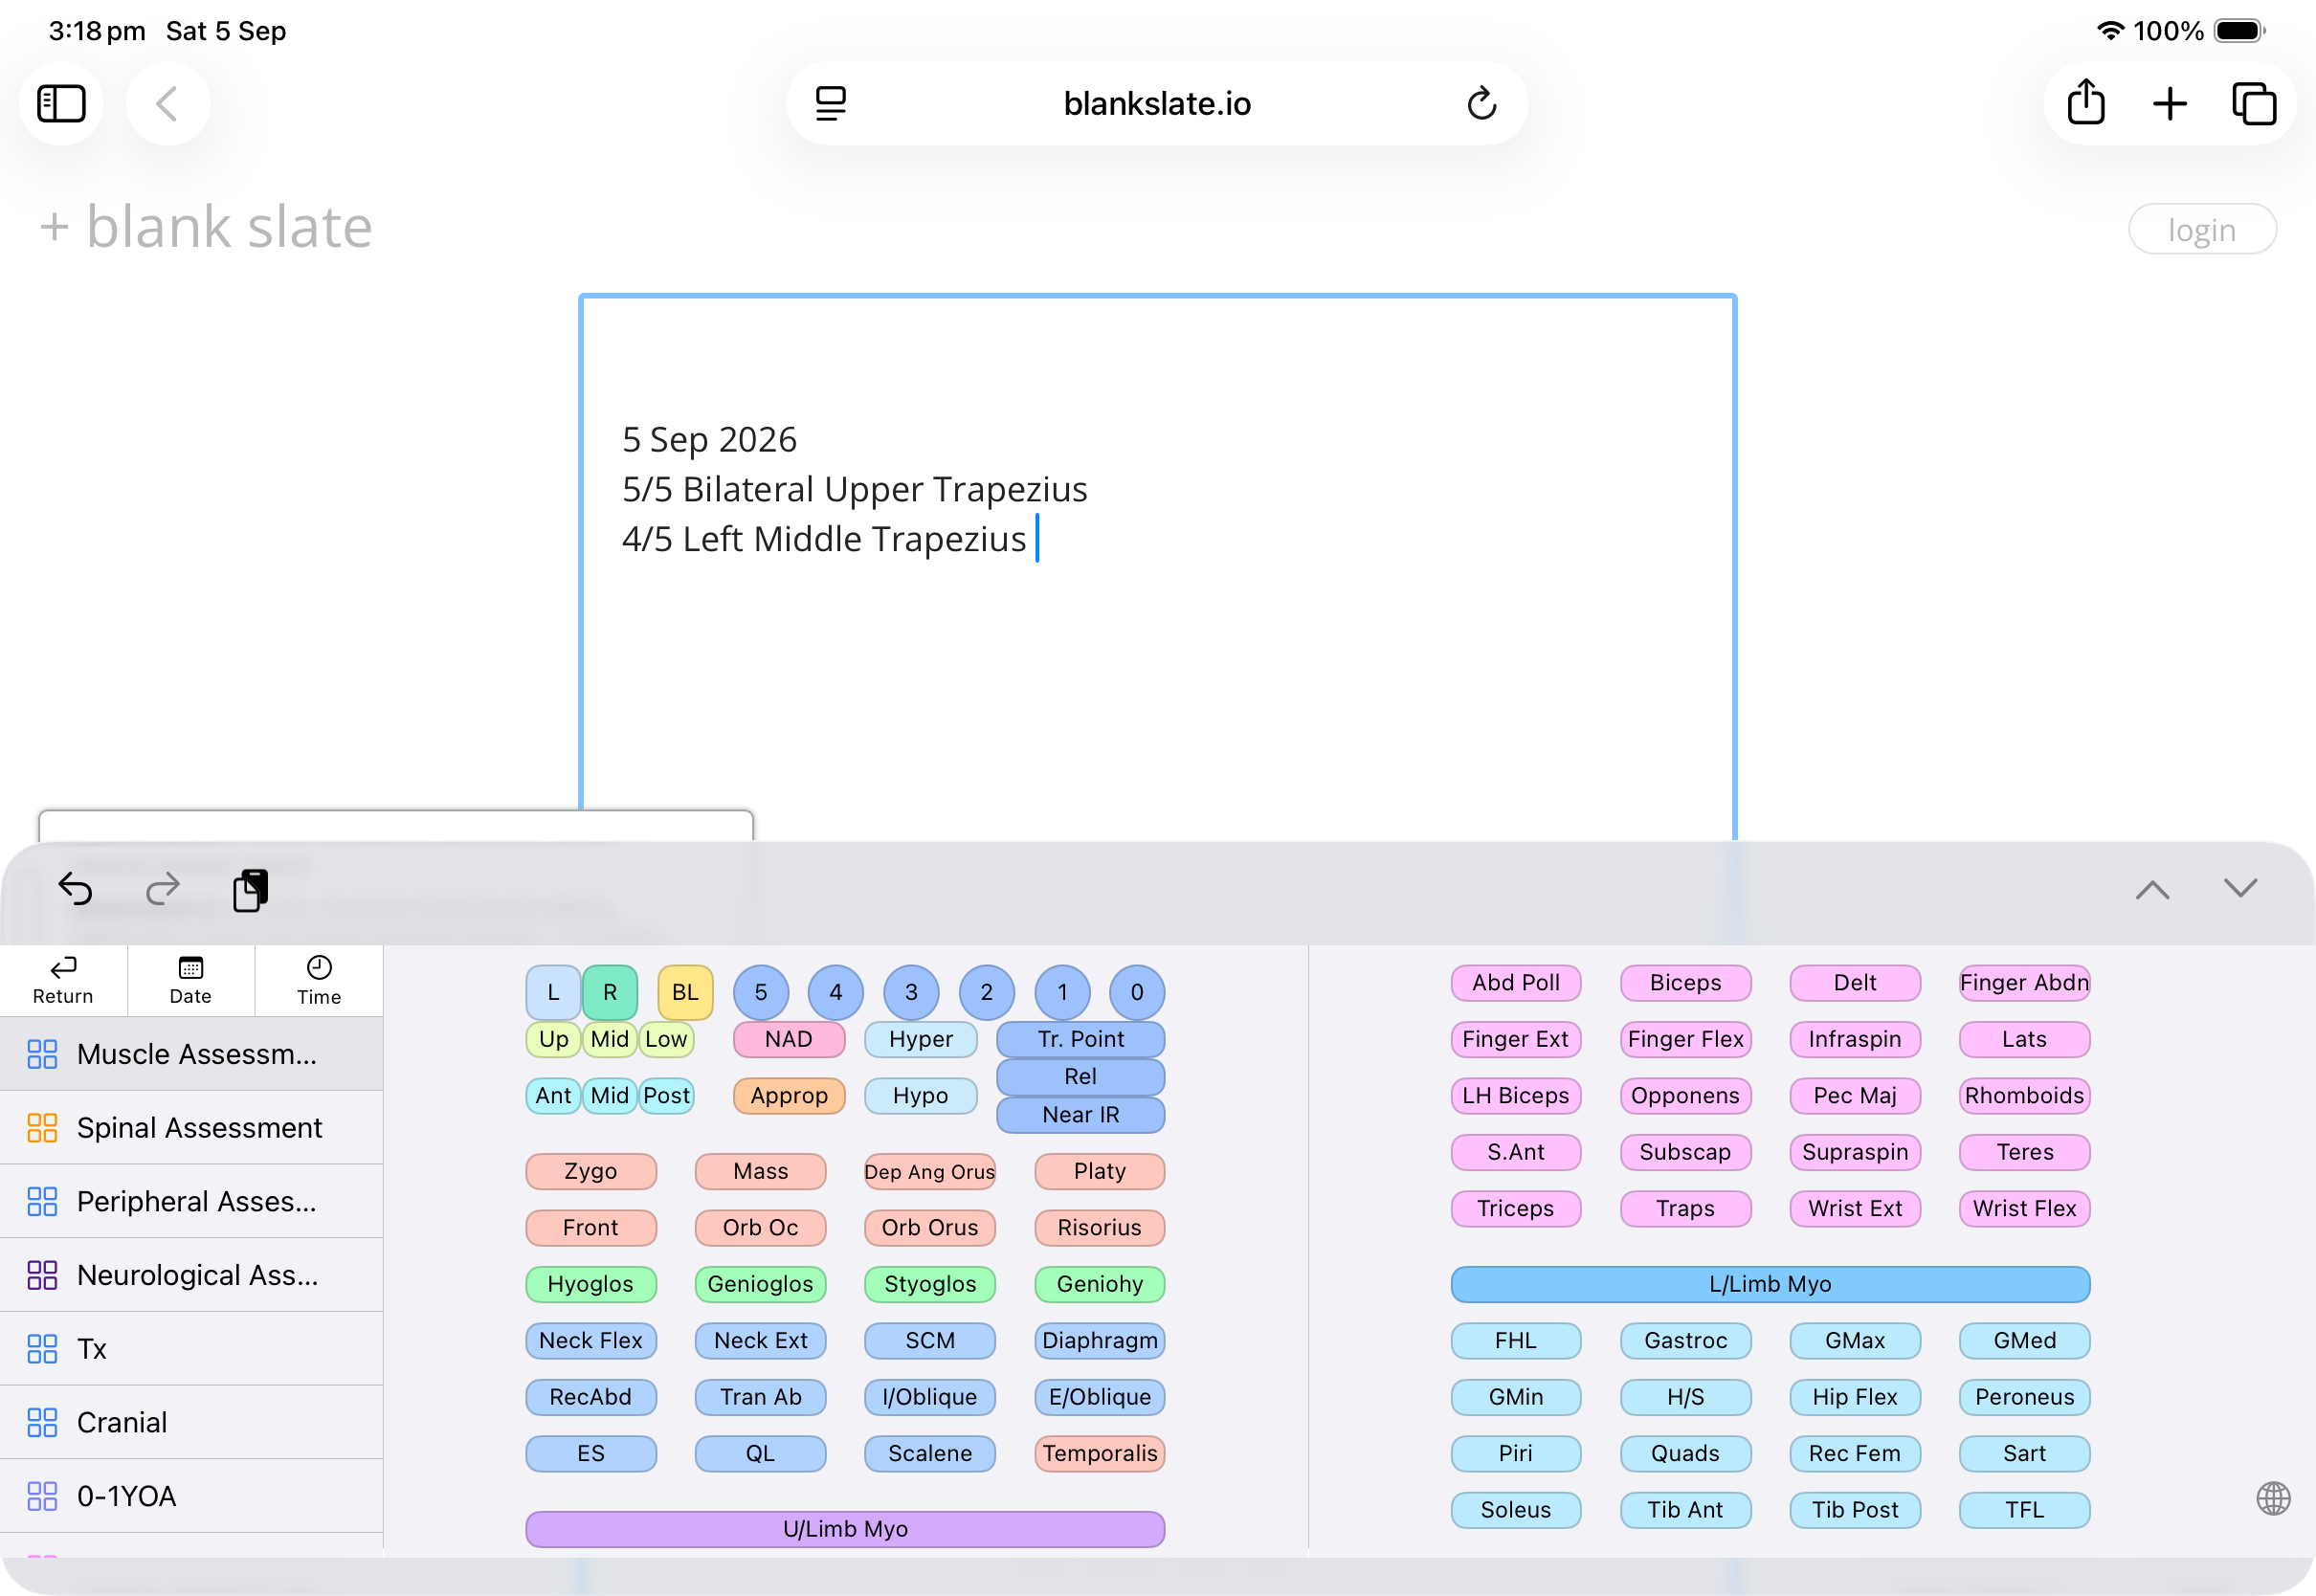This screenshot has height=1596, width=2316.
Task: Insert Rhomboids muscle key
Action: (2024, 1095)
